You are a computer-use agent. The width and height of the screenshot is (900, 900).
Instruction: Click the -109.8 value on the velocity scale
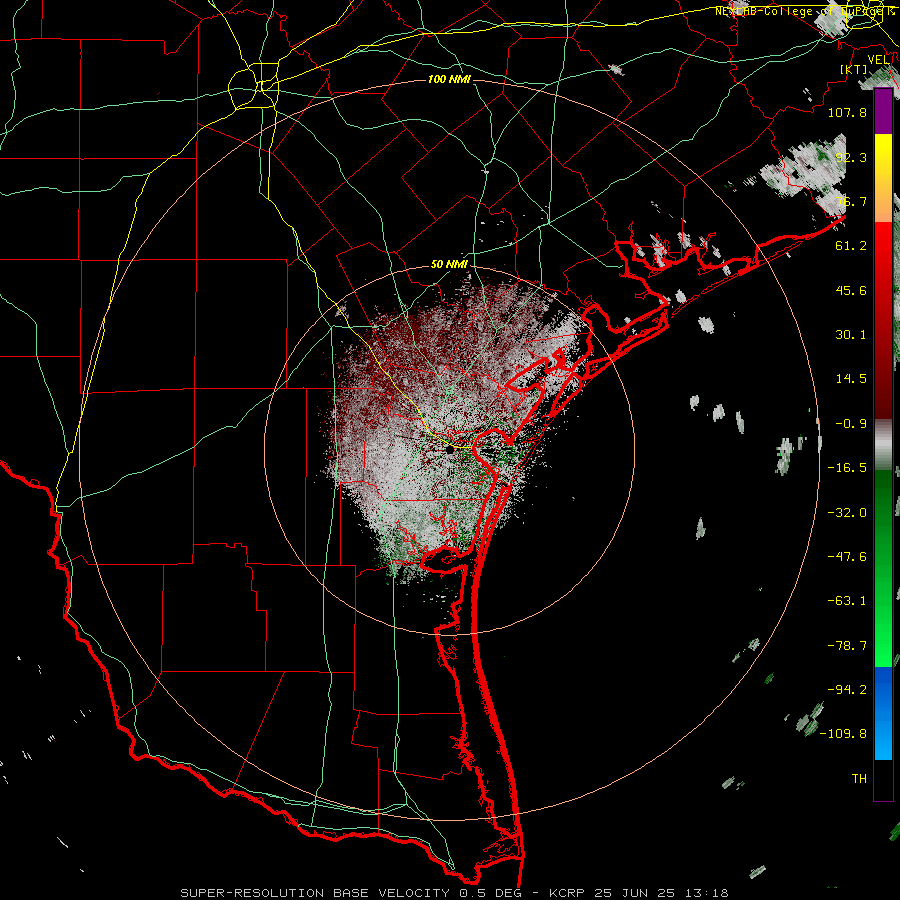click(x=843, y=734)
